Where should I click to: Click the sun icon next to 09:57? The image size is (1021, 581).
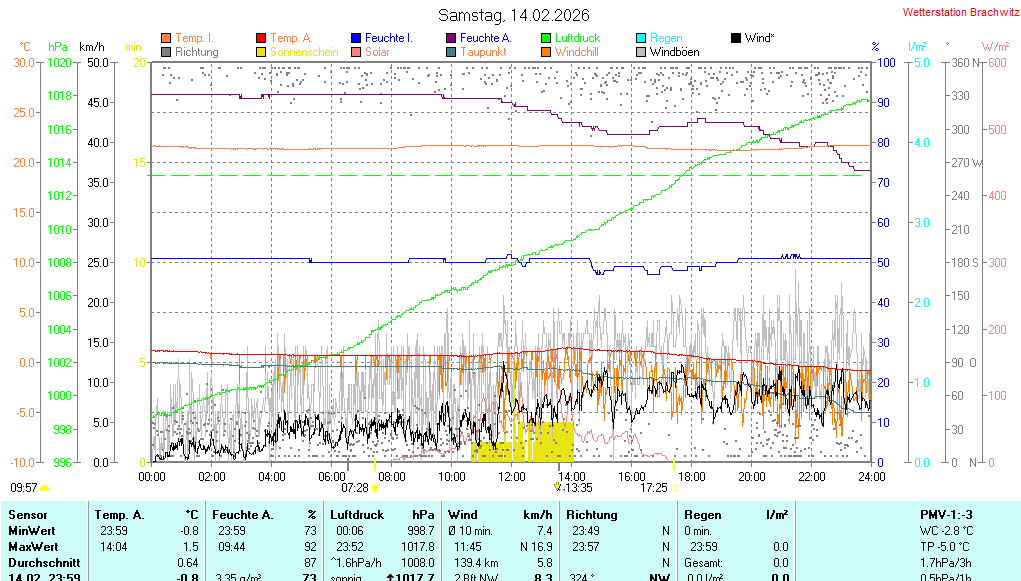(45, 488)
